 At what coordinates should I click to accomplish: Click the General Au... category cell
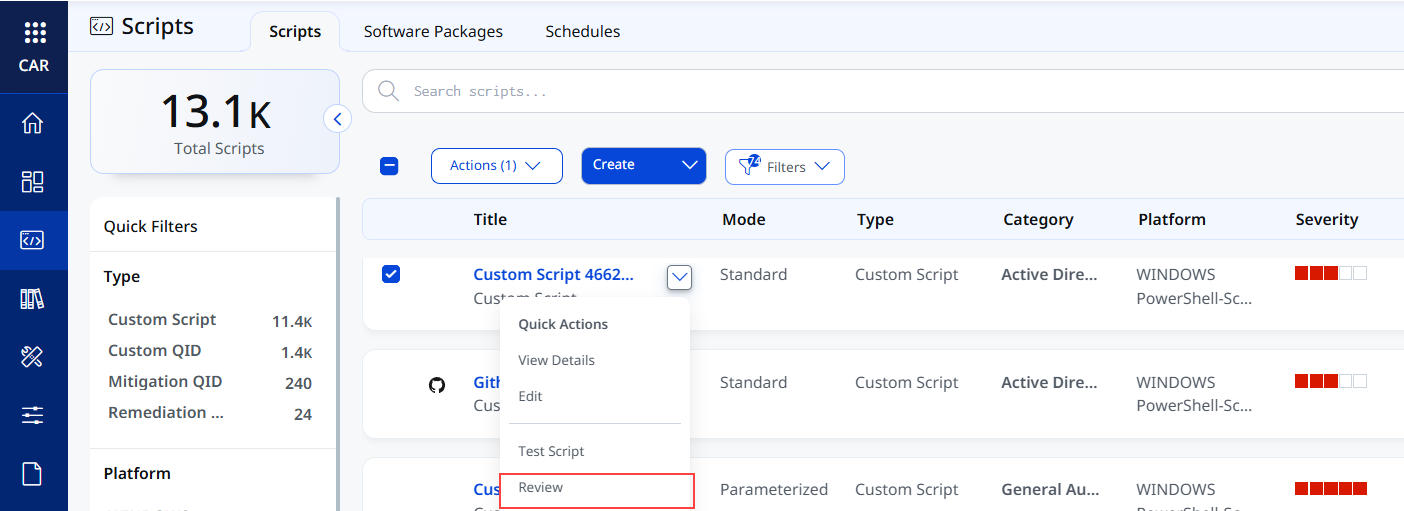[1049, 489]
